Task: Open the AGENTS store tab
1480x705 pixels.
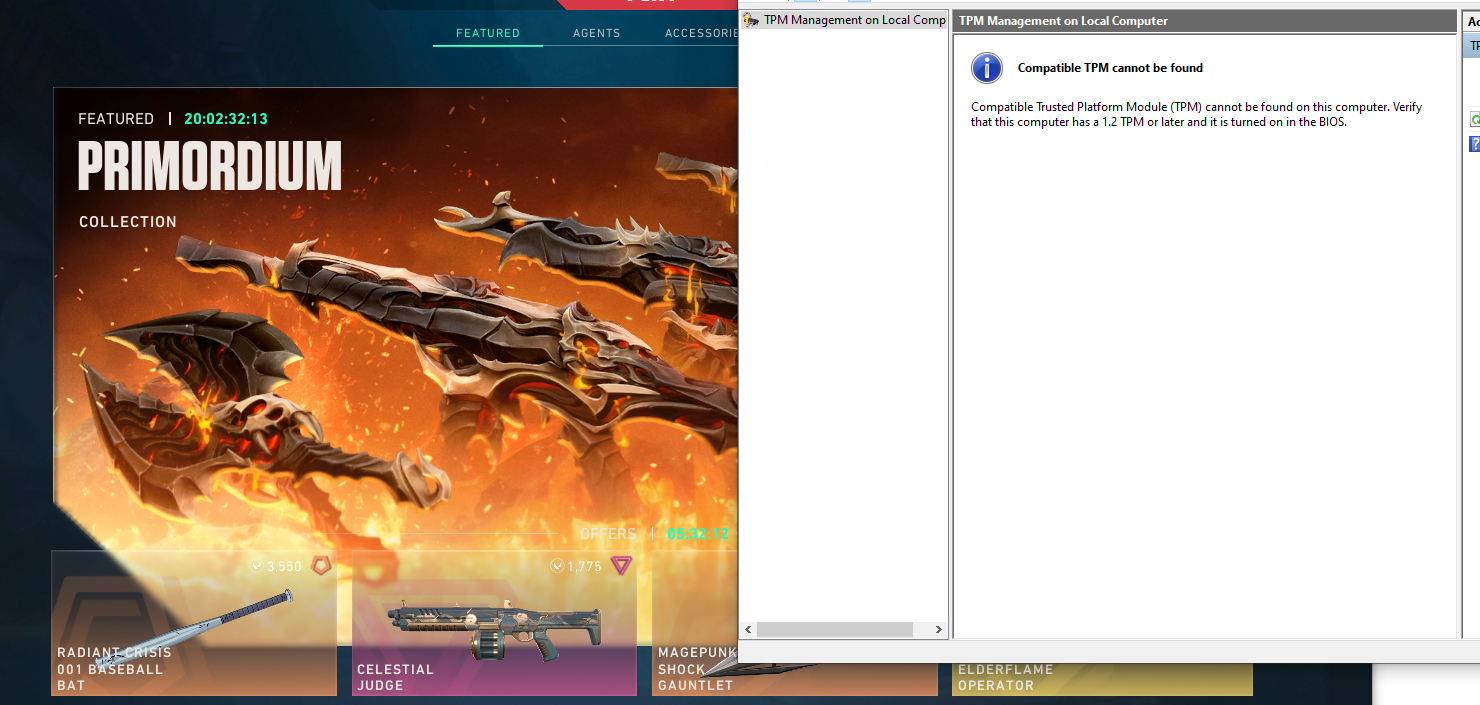Action: click(597, 33)
